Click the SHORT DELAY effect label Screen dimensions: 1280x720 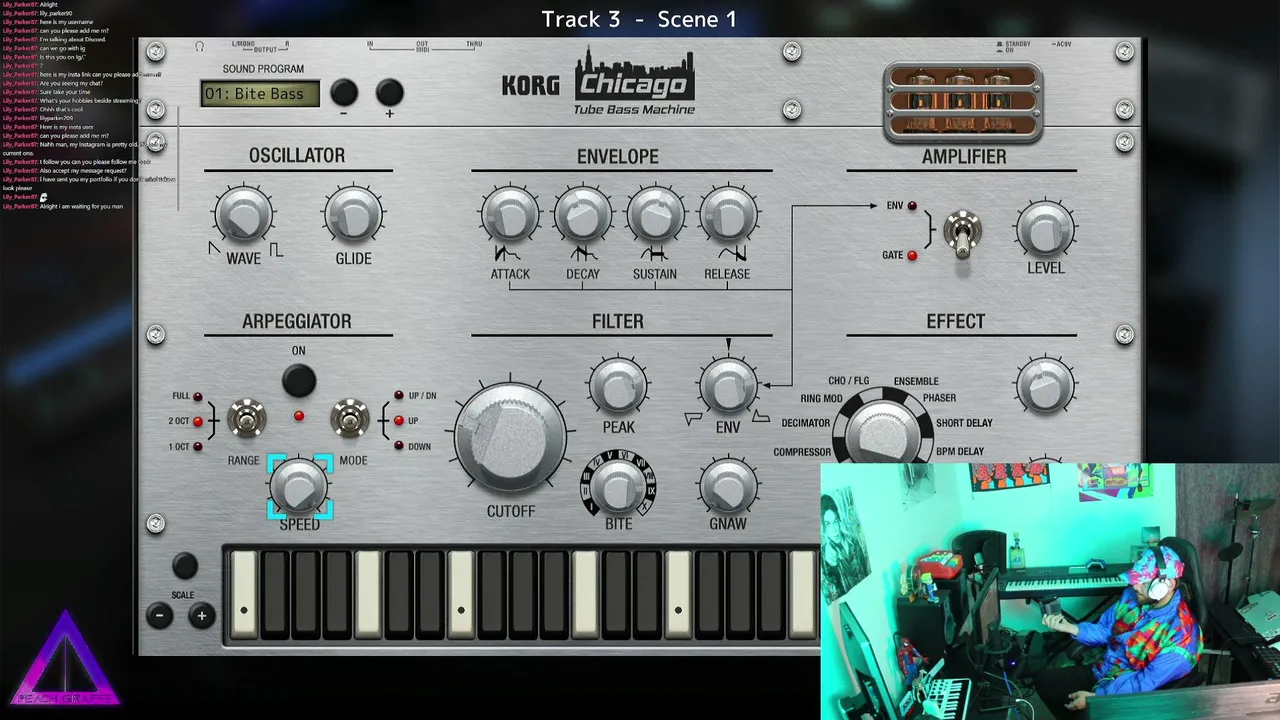[964, 423]
